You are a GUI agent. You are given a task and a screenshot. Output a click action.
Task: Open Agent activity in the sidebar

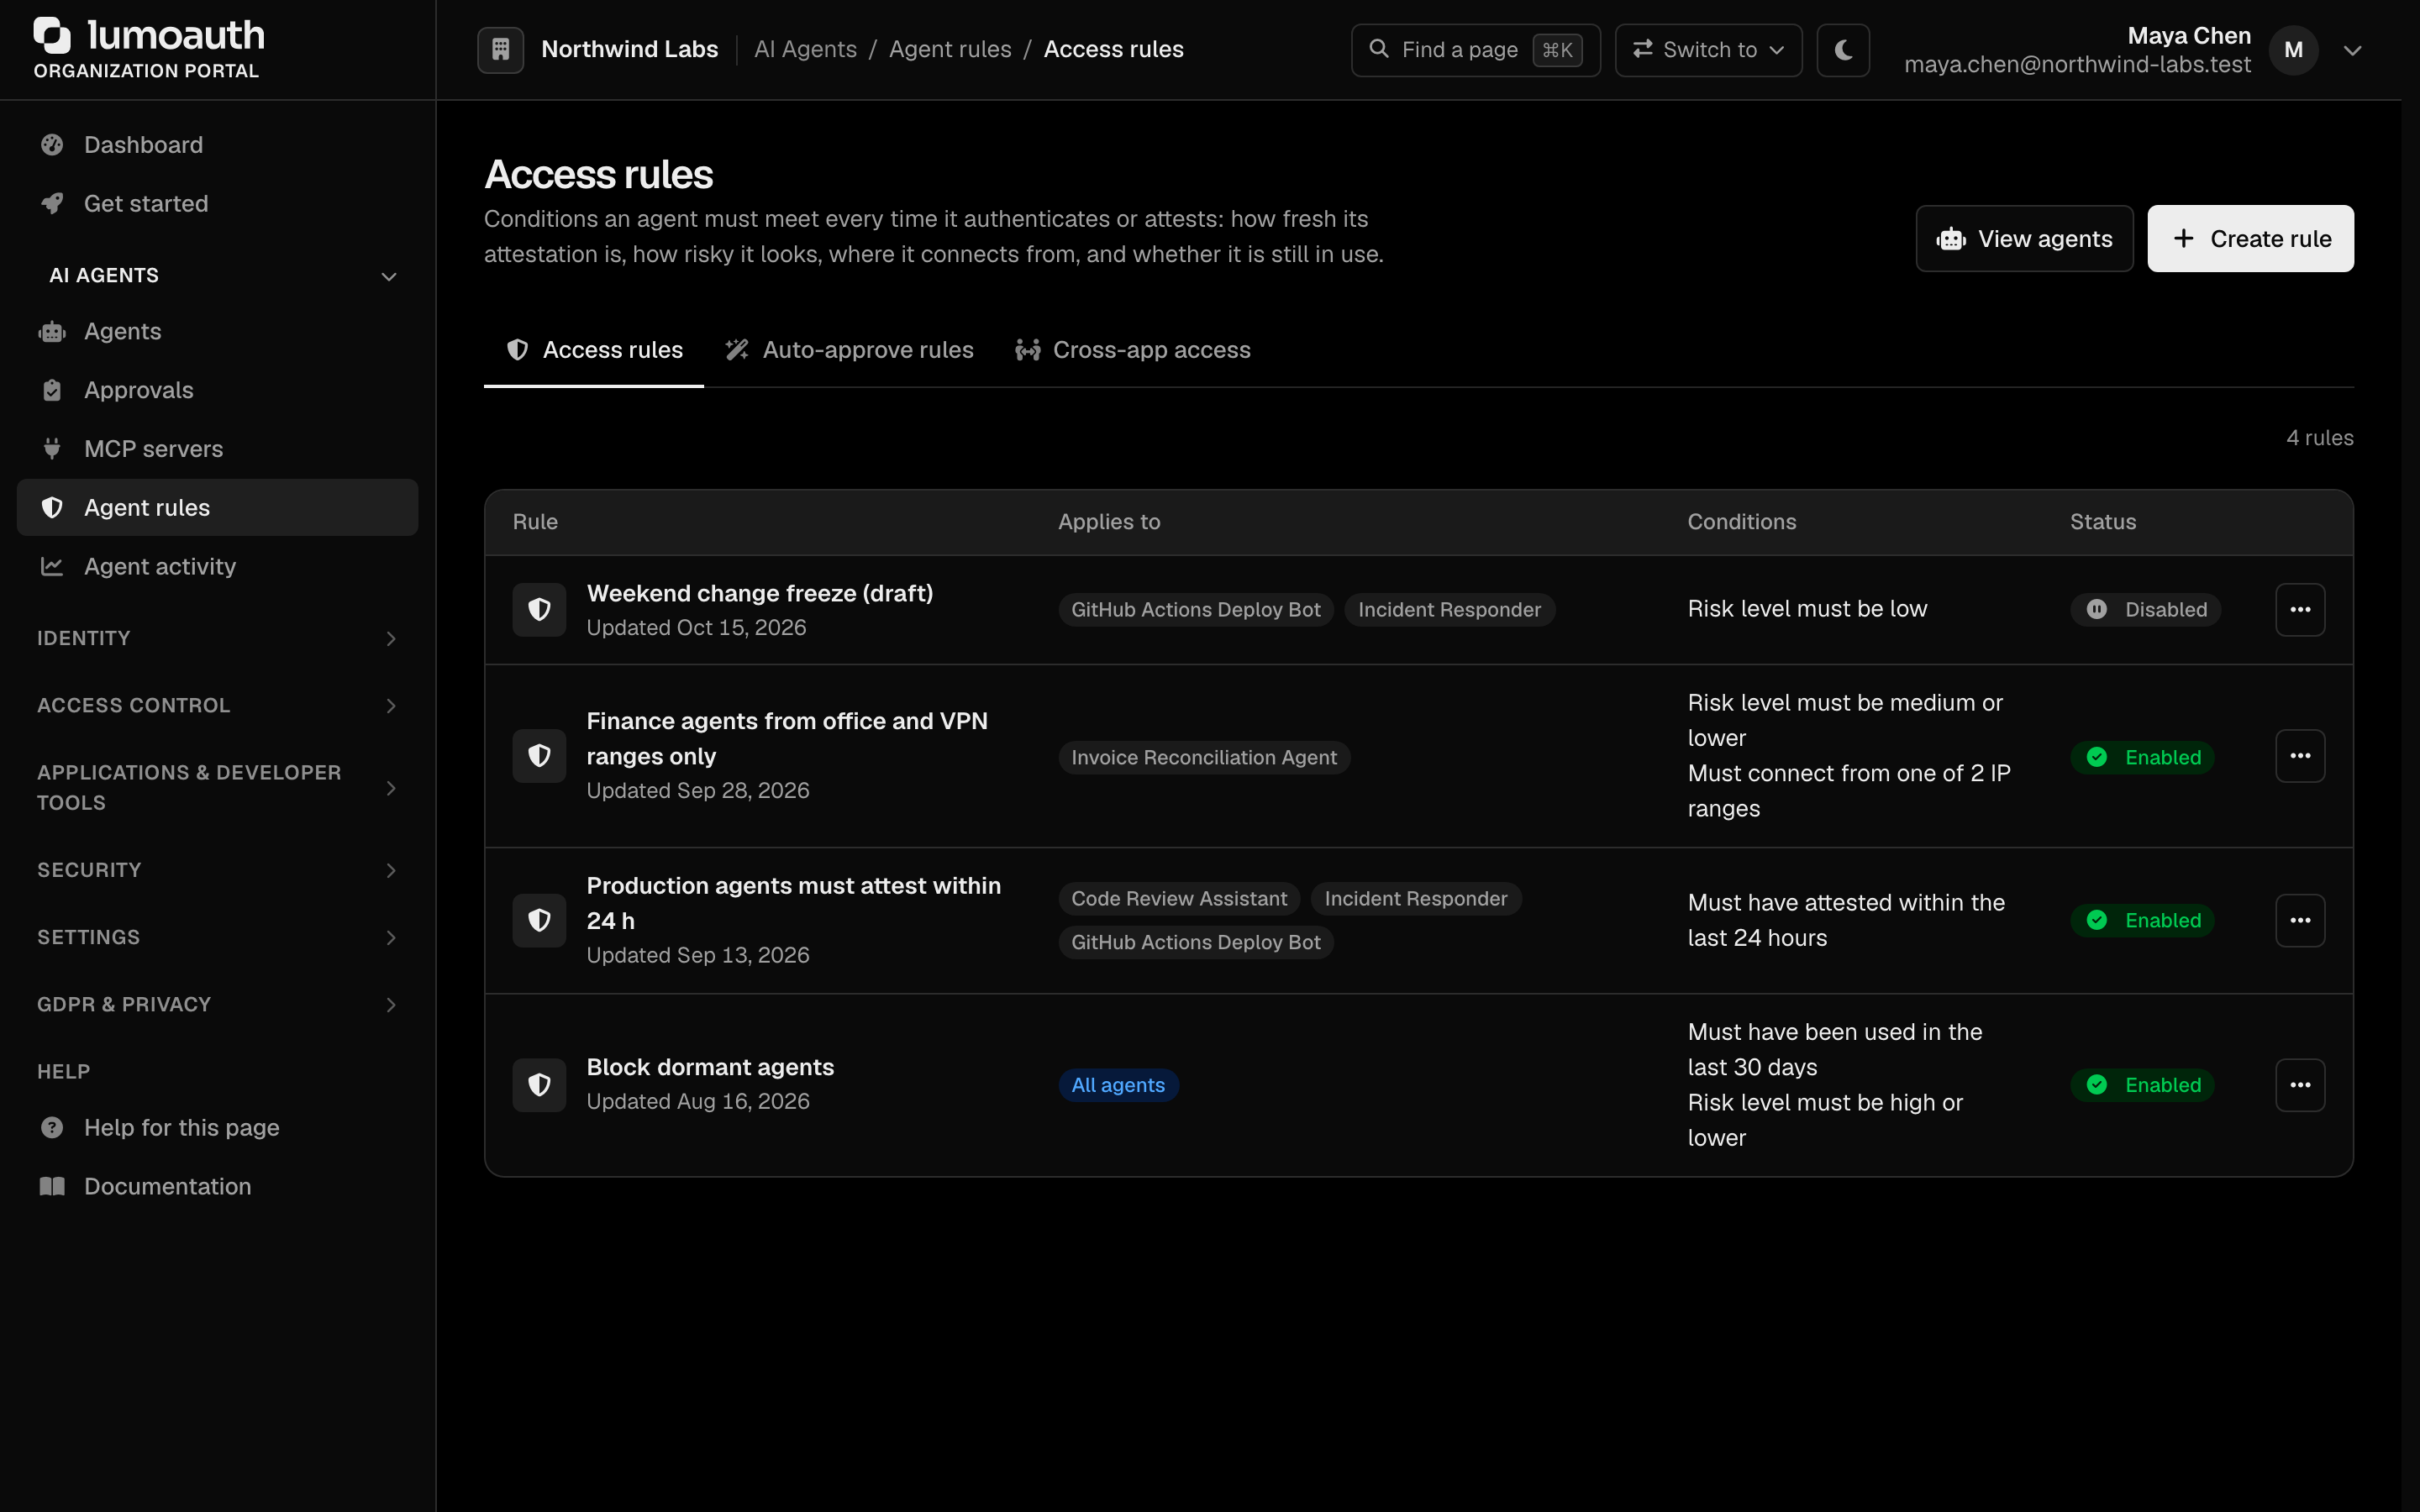pyautogui.click(x=217, y=567)
